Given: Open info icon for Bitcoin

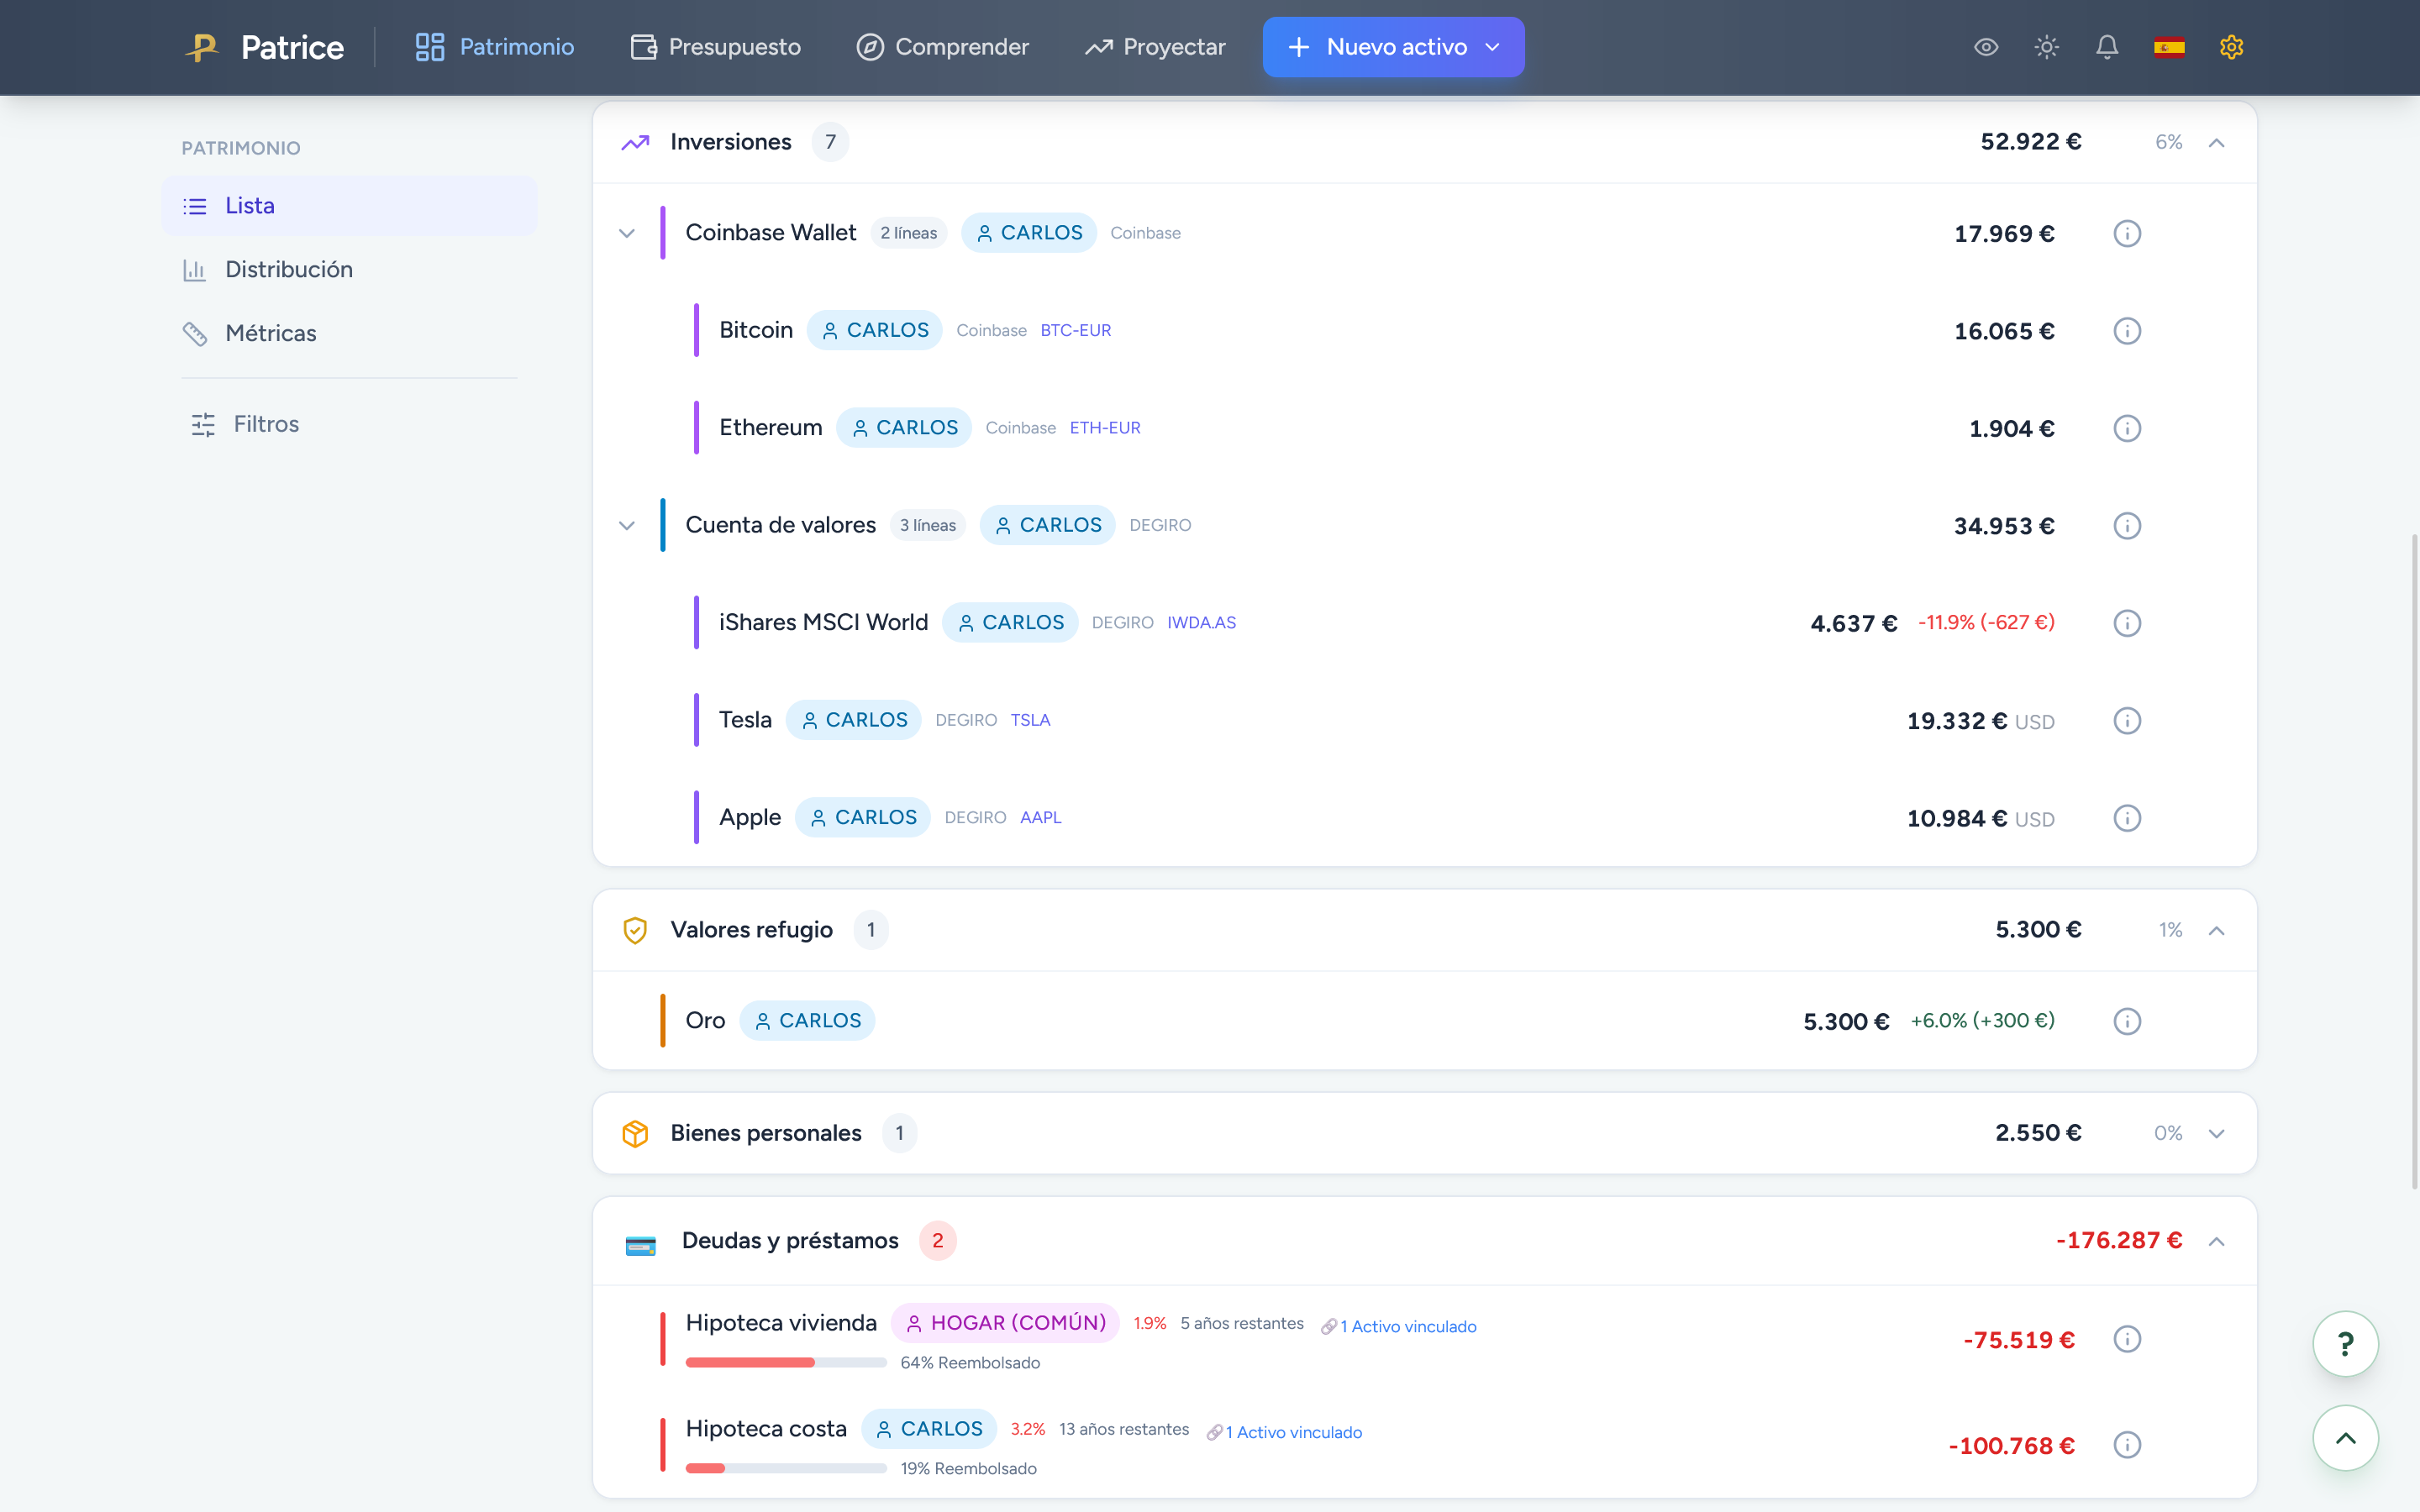Looking at the screenshot, I should (2127, 331).
